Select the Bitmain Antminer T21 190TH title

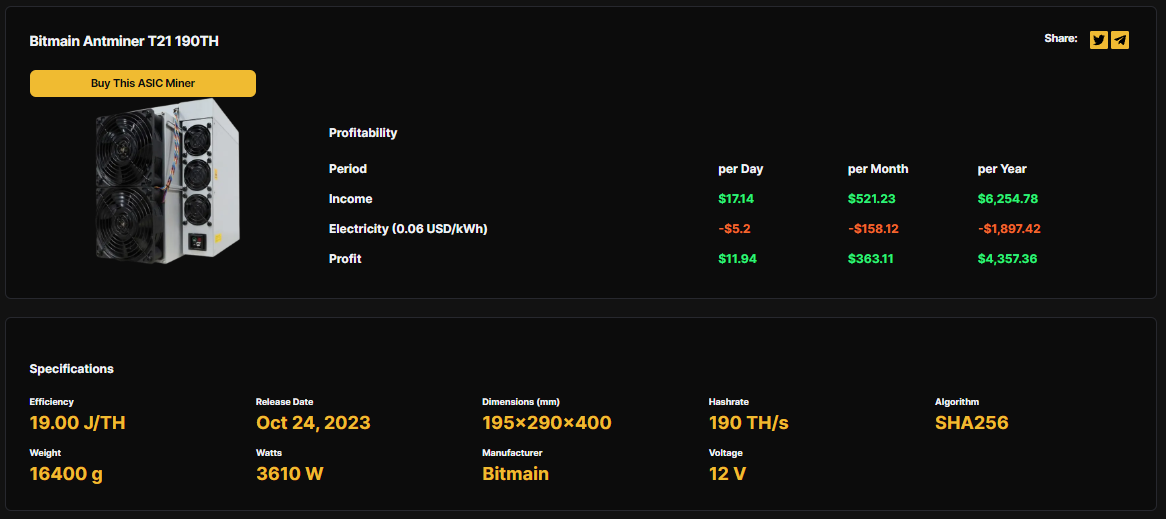[x=124, y=42]
